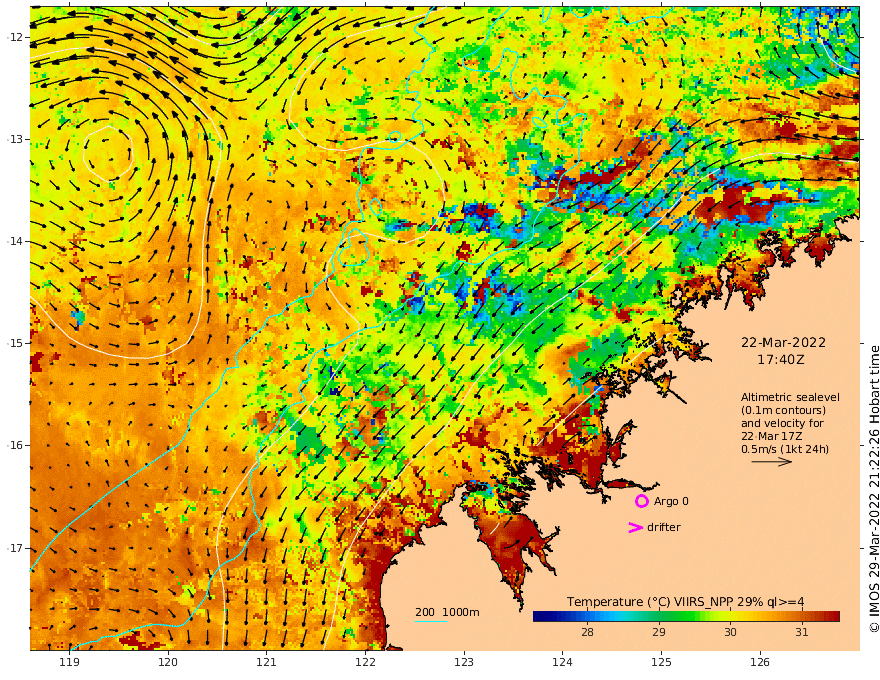Viewport: 880px width, 680px height.
Task: Click the colour bar tick label 31
Action: pyautogui.click(x=802, y=632)
